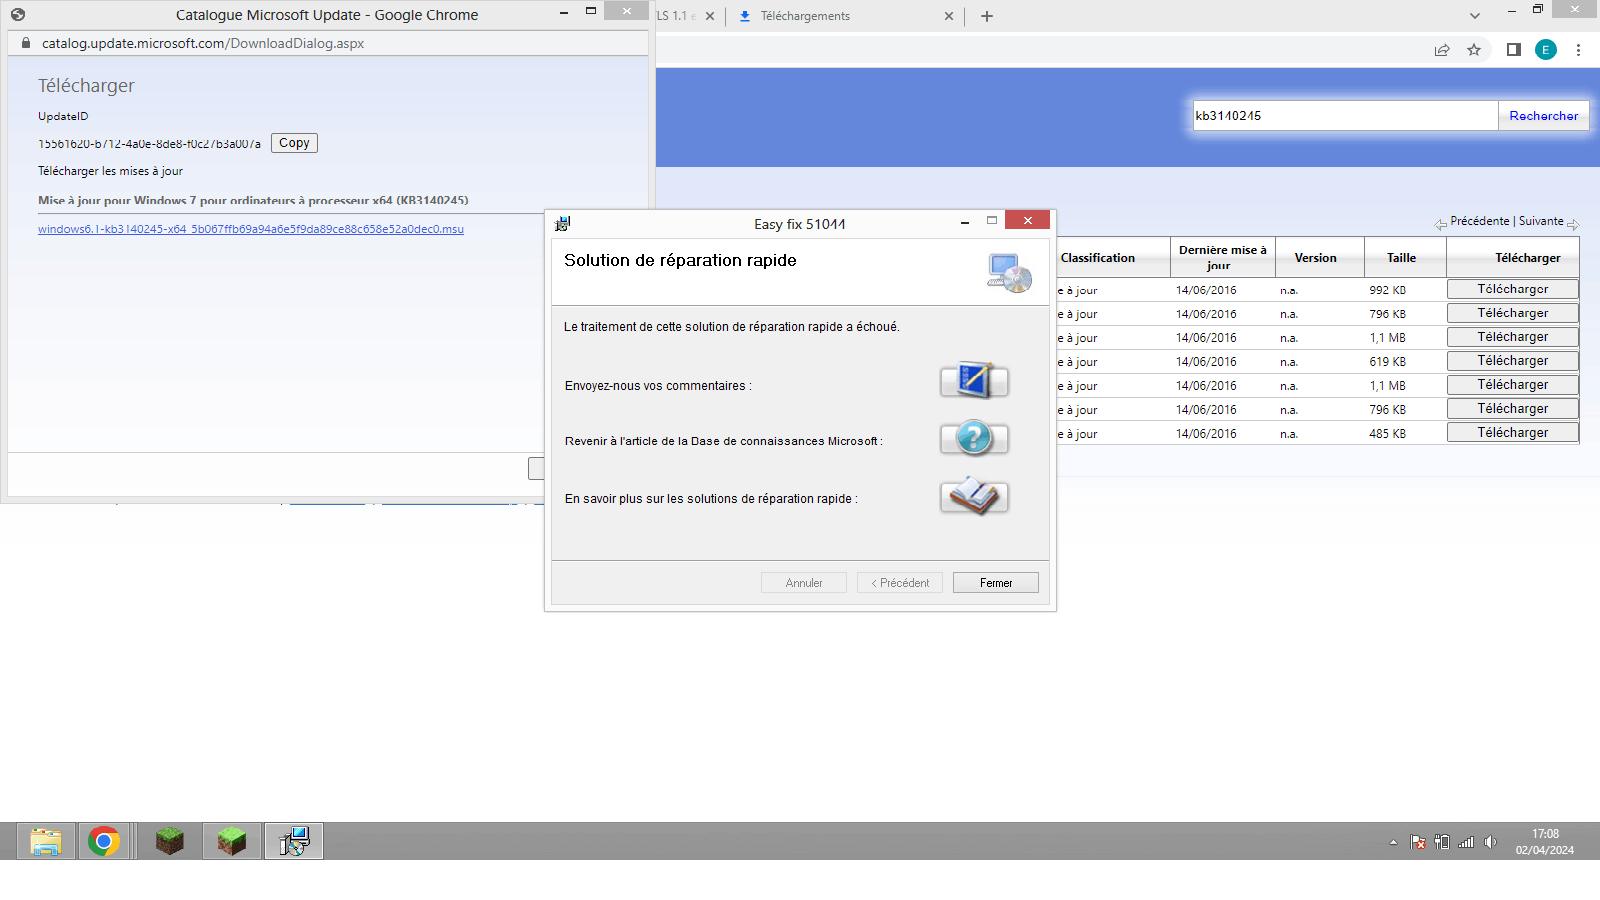This screenshot has width=1600, height=900.
Task: Open the Action Center flag icon in tray
Action: pos(1418,842)
